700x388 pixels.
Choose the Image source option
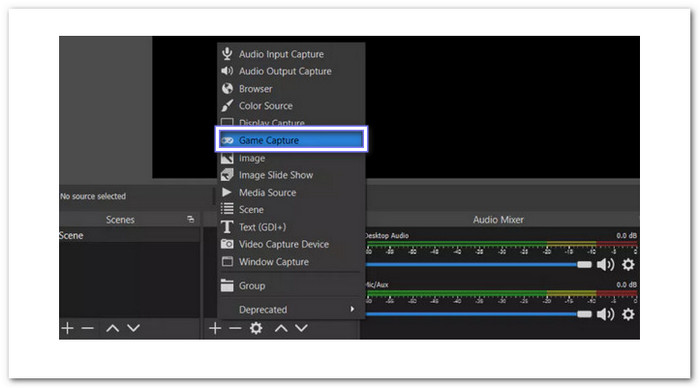coord(291,158)
